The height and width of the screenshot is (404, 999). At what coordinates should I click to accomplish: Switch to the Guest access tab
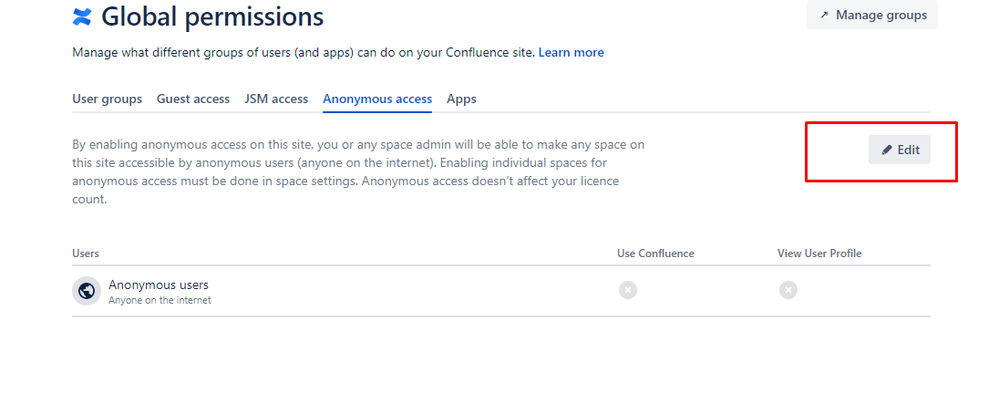tap(193, 99)
